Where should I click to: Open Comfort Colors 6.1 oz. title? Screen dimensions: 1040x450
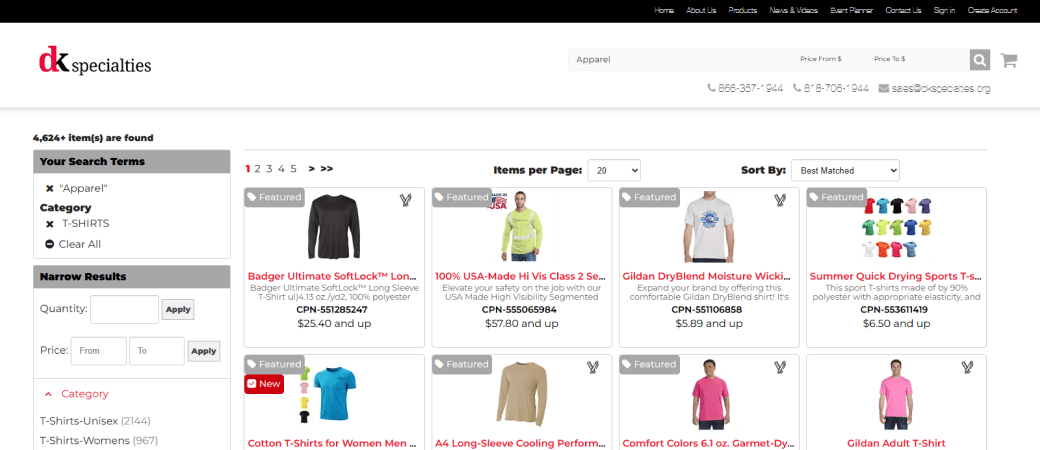click(708, 443)
